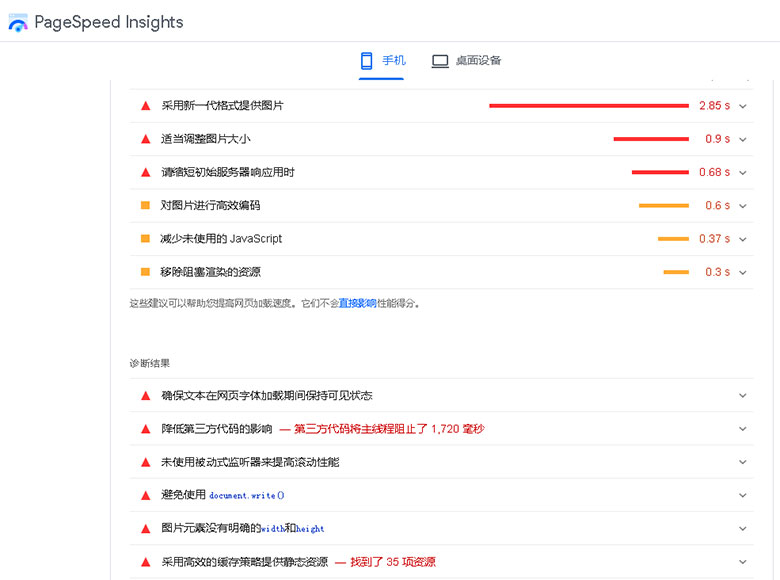Click red triangle beside 采用新一代格式提供图片
Screen dimensions: 780x580
[x=146, y=105]
